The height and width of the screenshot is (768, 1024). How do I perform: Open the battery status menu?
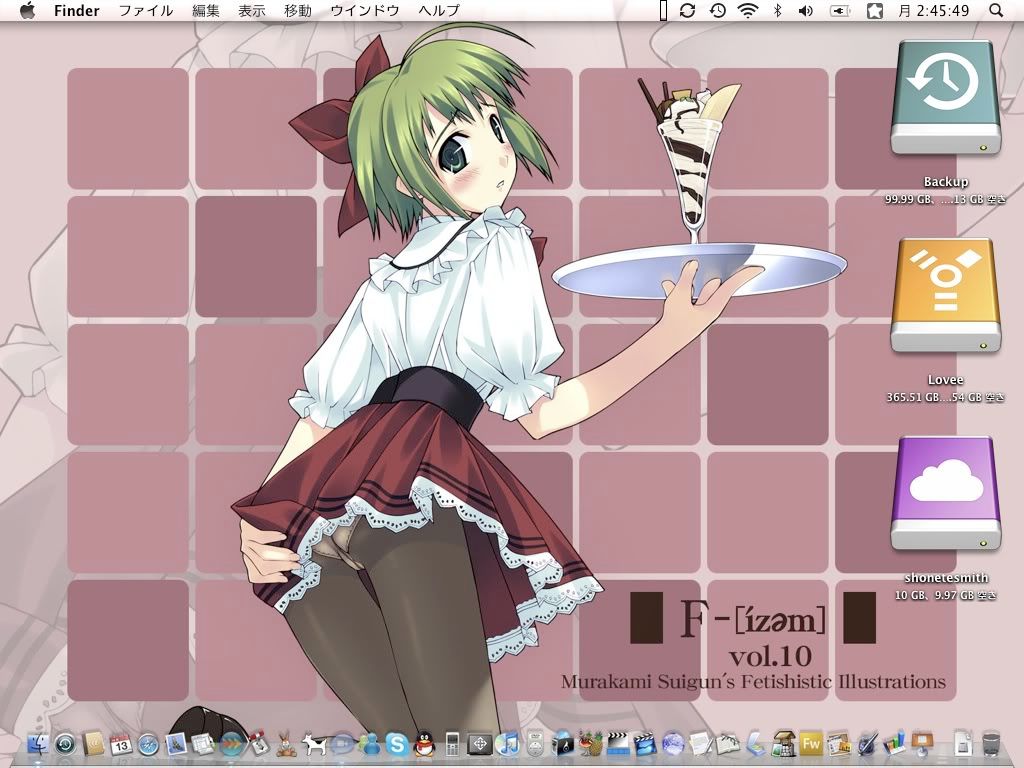click(x=840, y=10)
